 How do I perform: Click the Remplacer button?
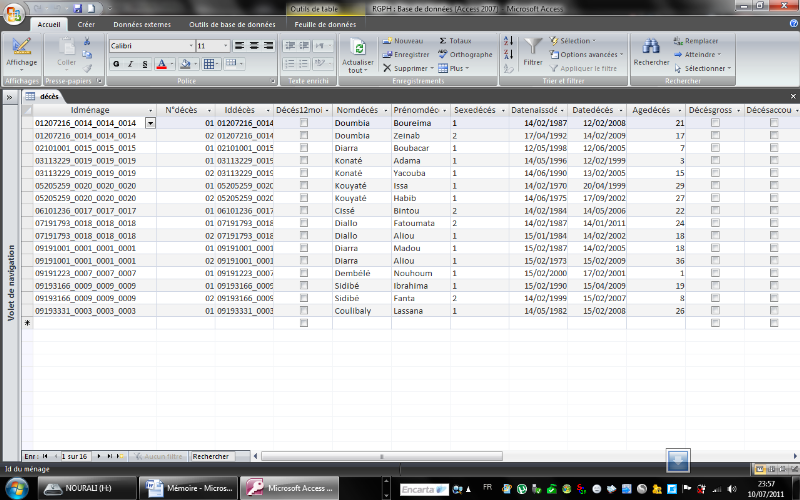pos(702,41)
